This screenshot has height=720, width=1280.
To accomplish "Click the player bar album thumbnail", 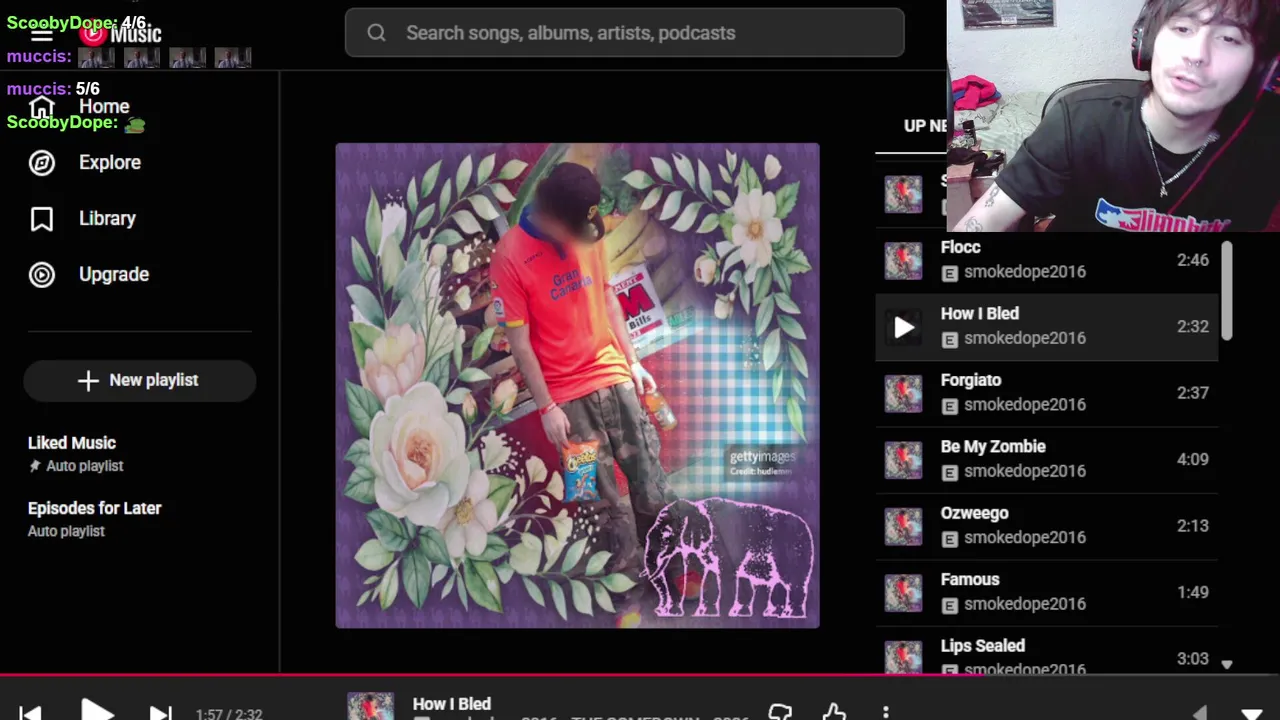I will coord(370,706).
